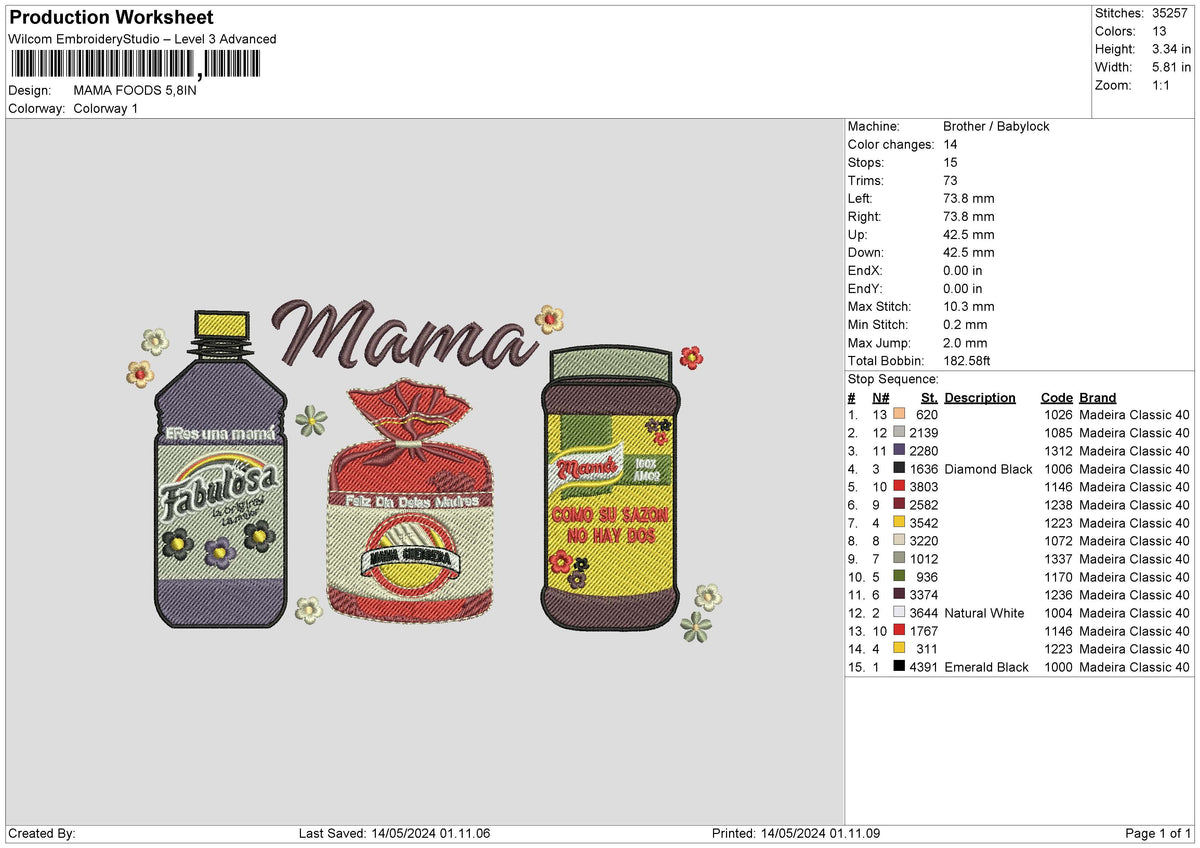Click the Emerald Black swatch in row 15
1200x848 pixels.
click(x=900, y=667)
